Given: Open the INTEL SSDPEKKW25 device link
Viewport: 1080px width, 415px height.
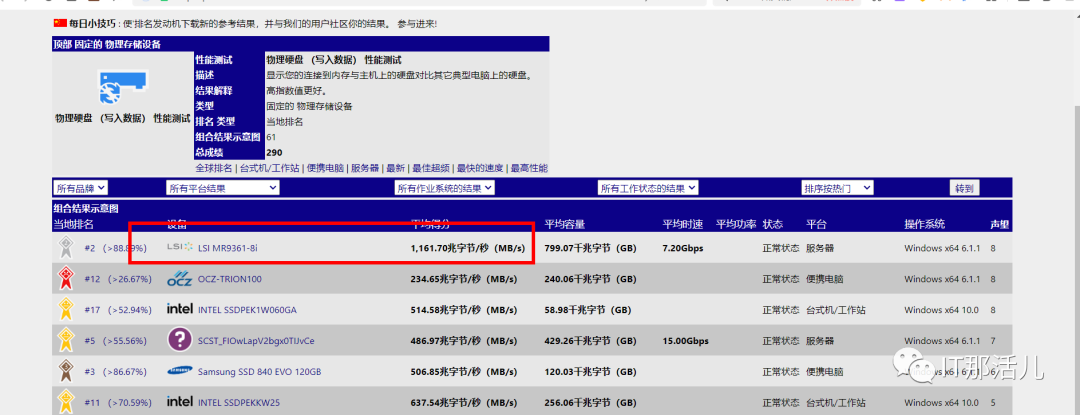Looking at the screenshot, I should (x=239, y=403).
